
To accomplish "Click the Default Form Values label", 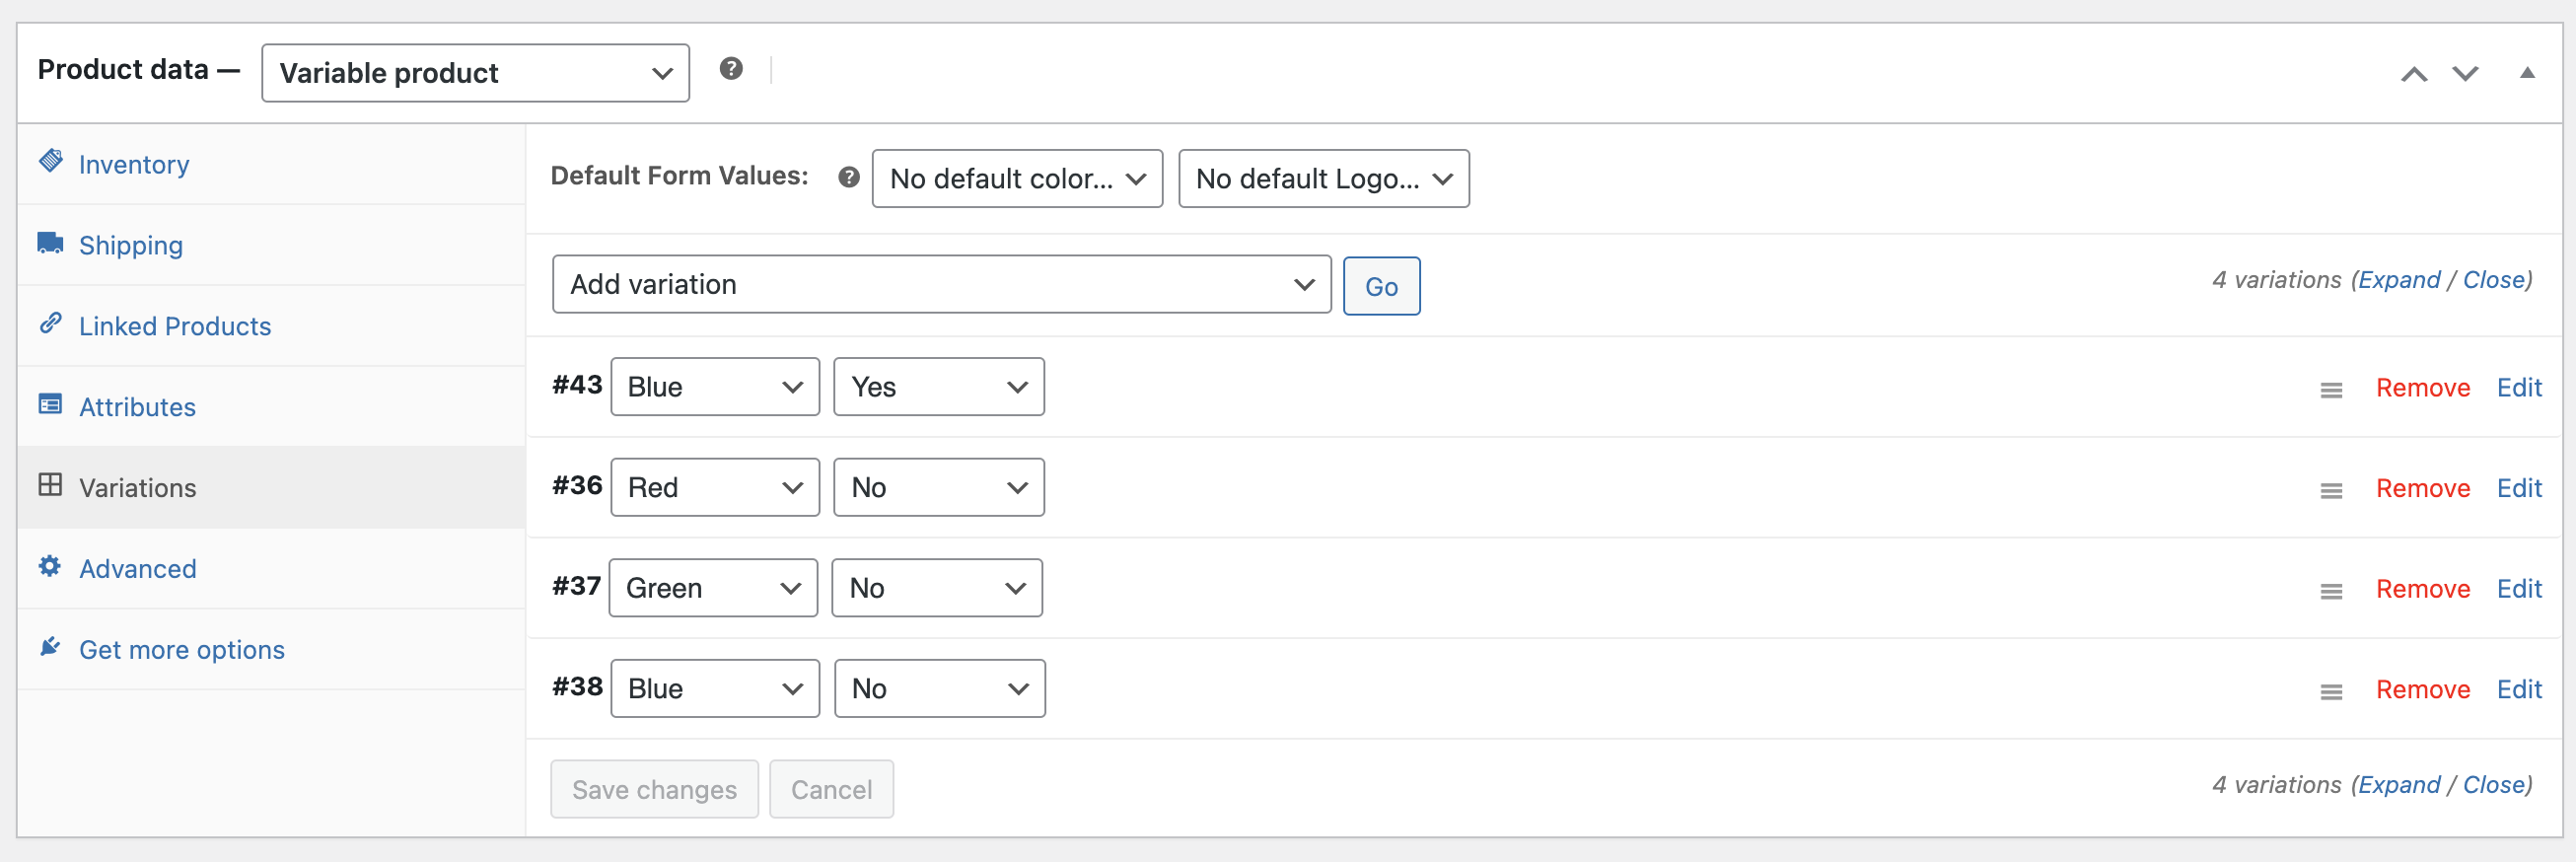I will (679, 176).
